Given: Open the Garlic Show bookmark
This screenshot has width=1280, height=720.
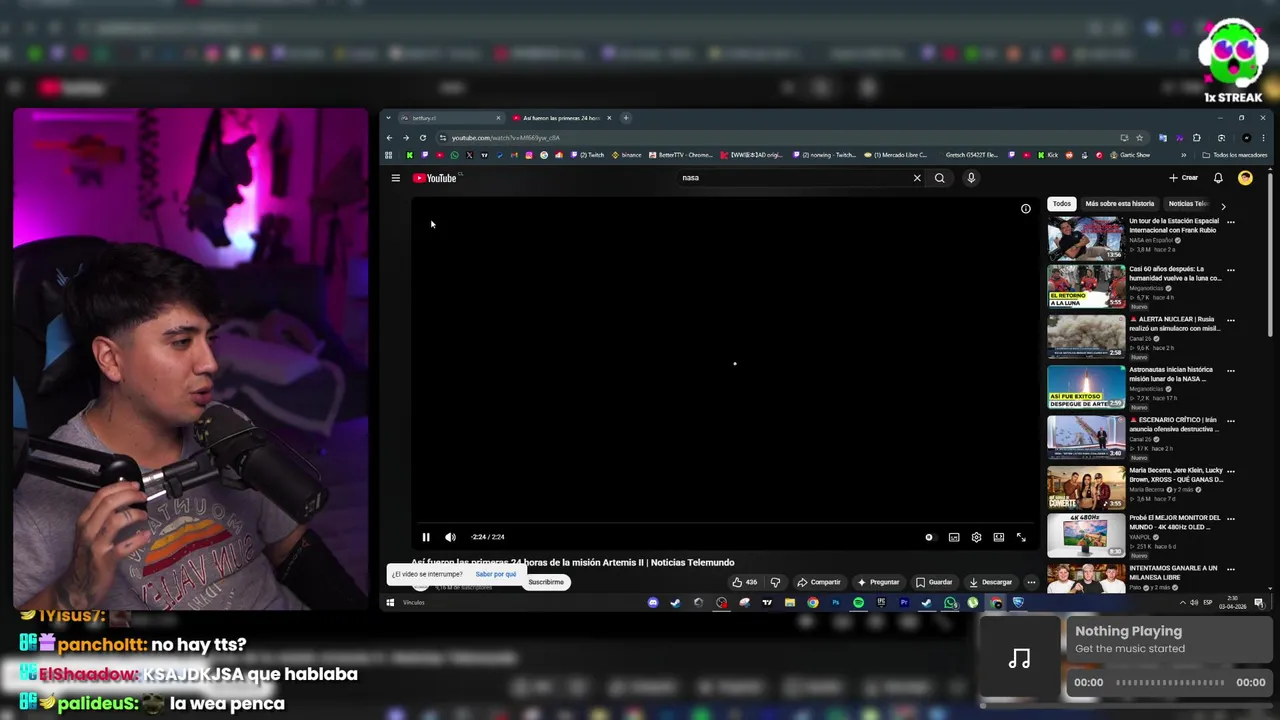Looking at the screenshot, I should [1130, 155].
